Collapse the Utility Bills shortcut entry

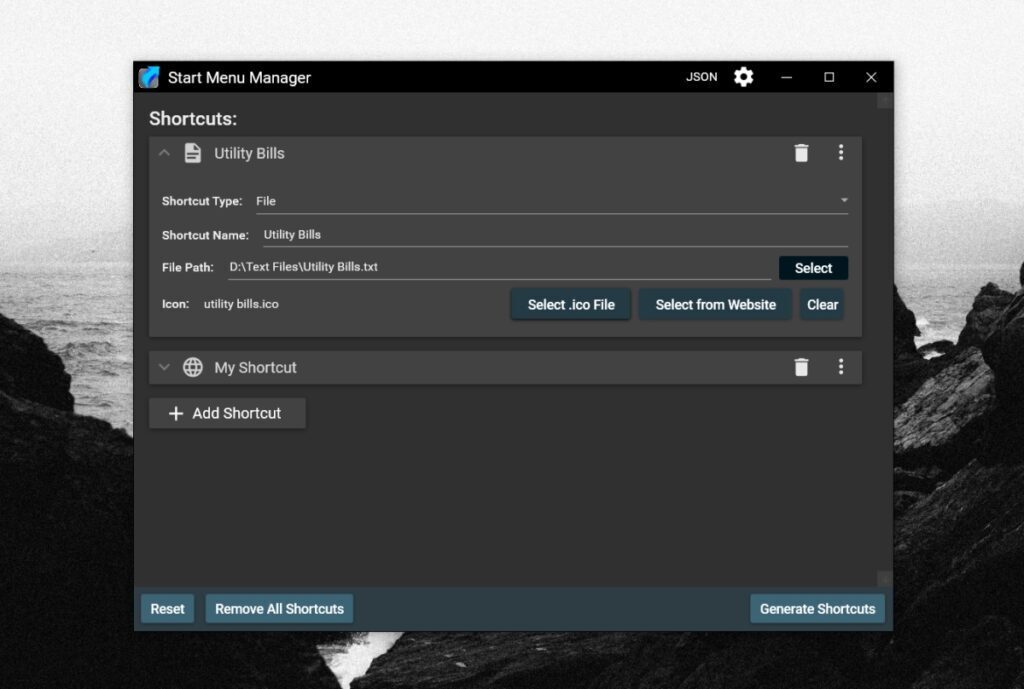click(163, 153)
